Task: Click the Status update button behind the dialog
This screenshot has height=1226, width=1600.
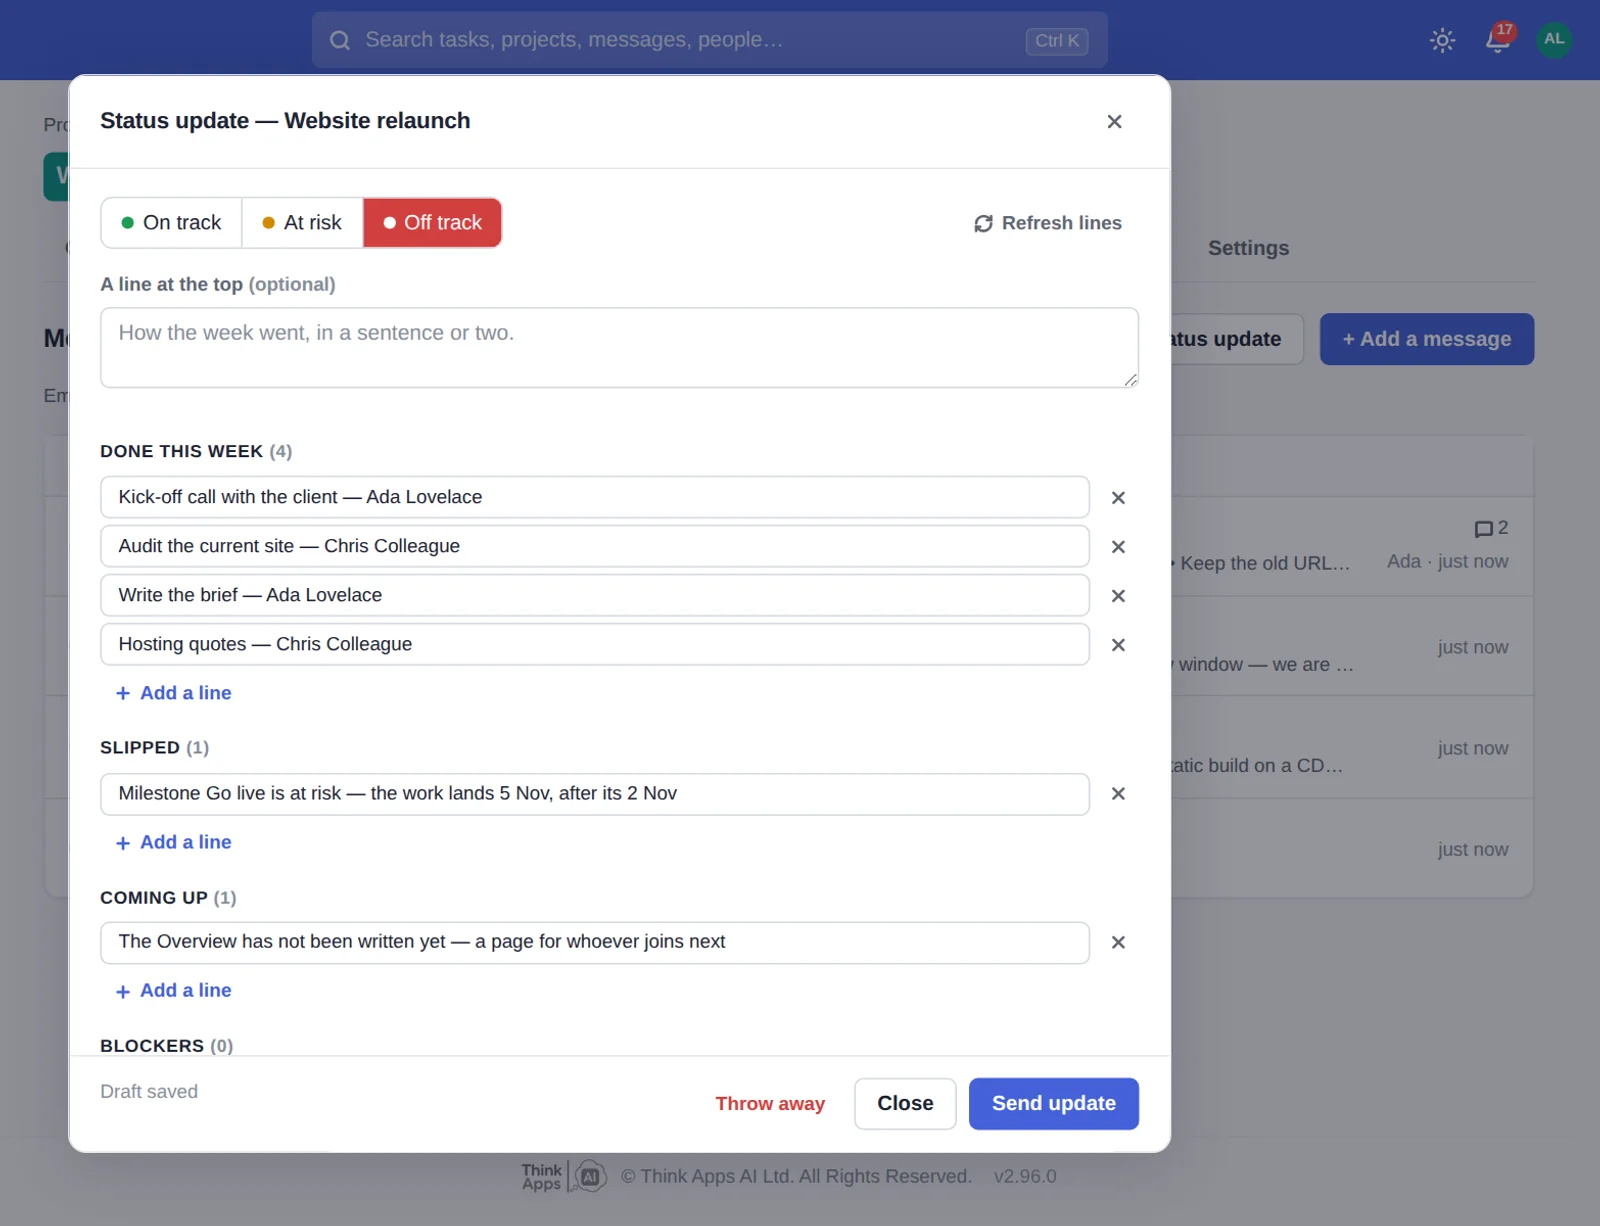Action: point(1236,339)
